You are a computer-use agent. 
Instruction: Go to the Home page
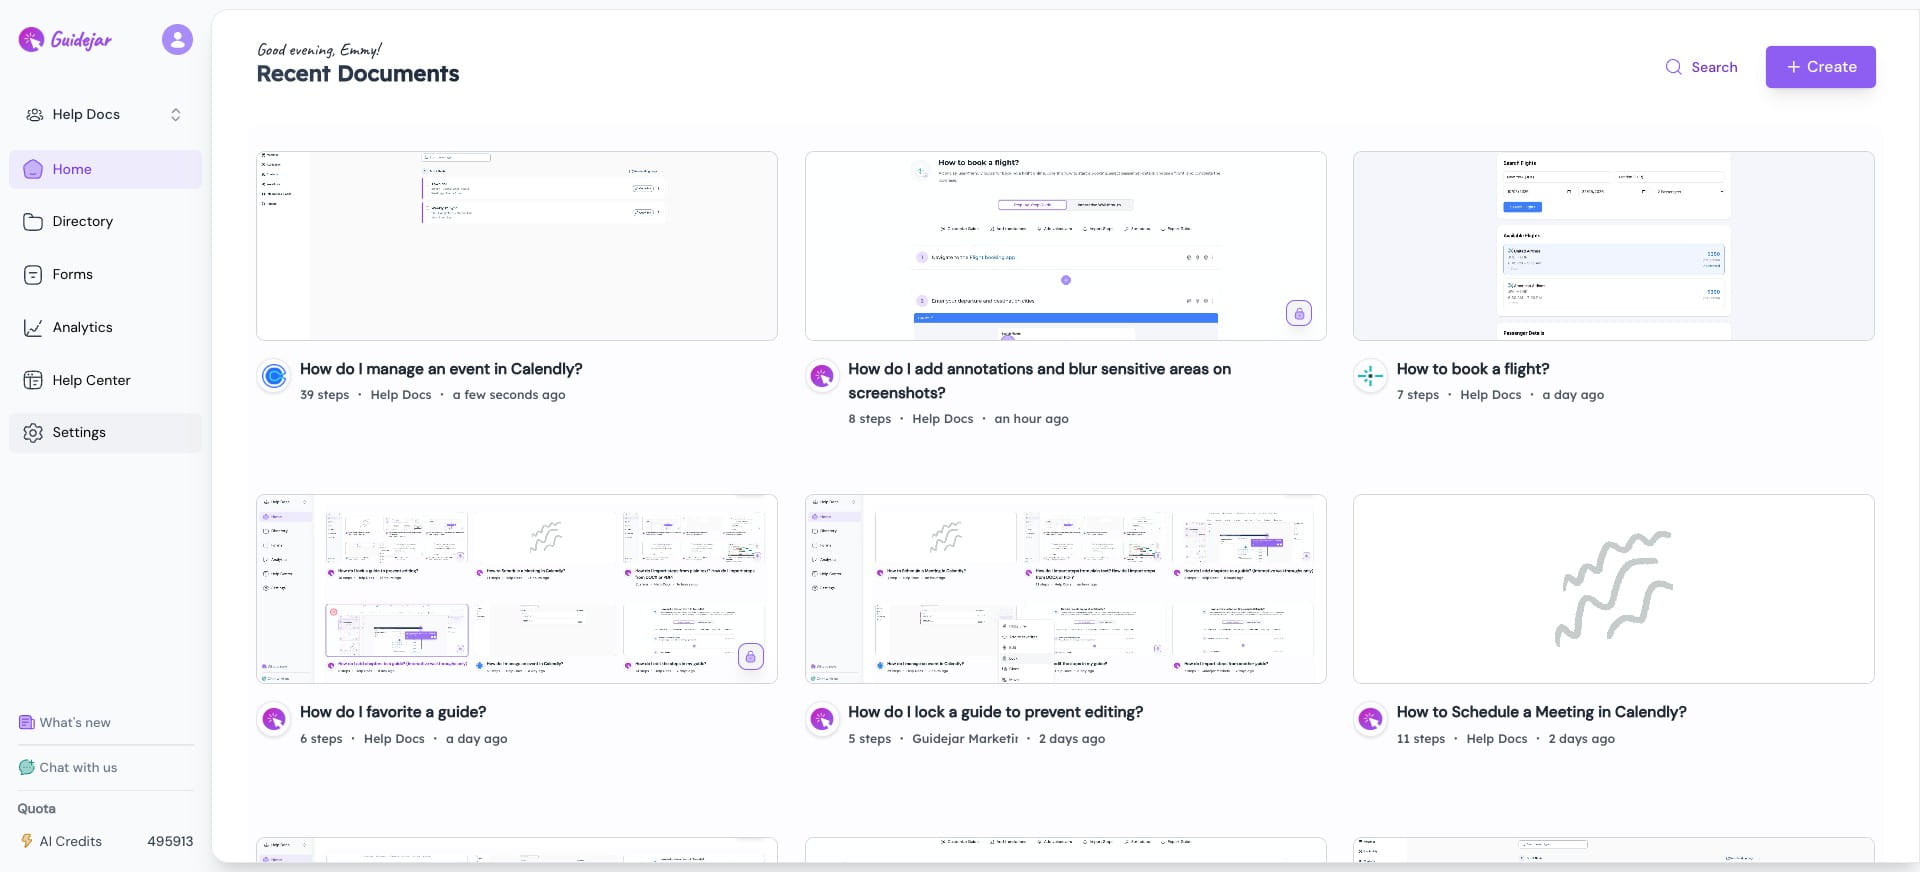click(105, 169)
